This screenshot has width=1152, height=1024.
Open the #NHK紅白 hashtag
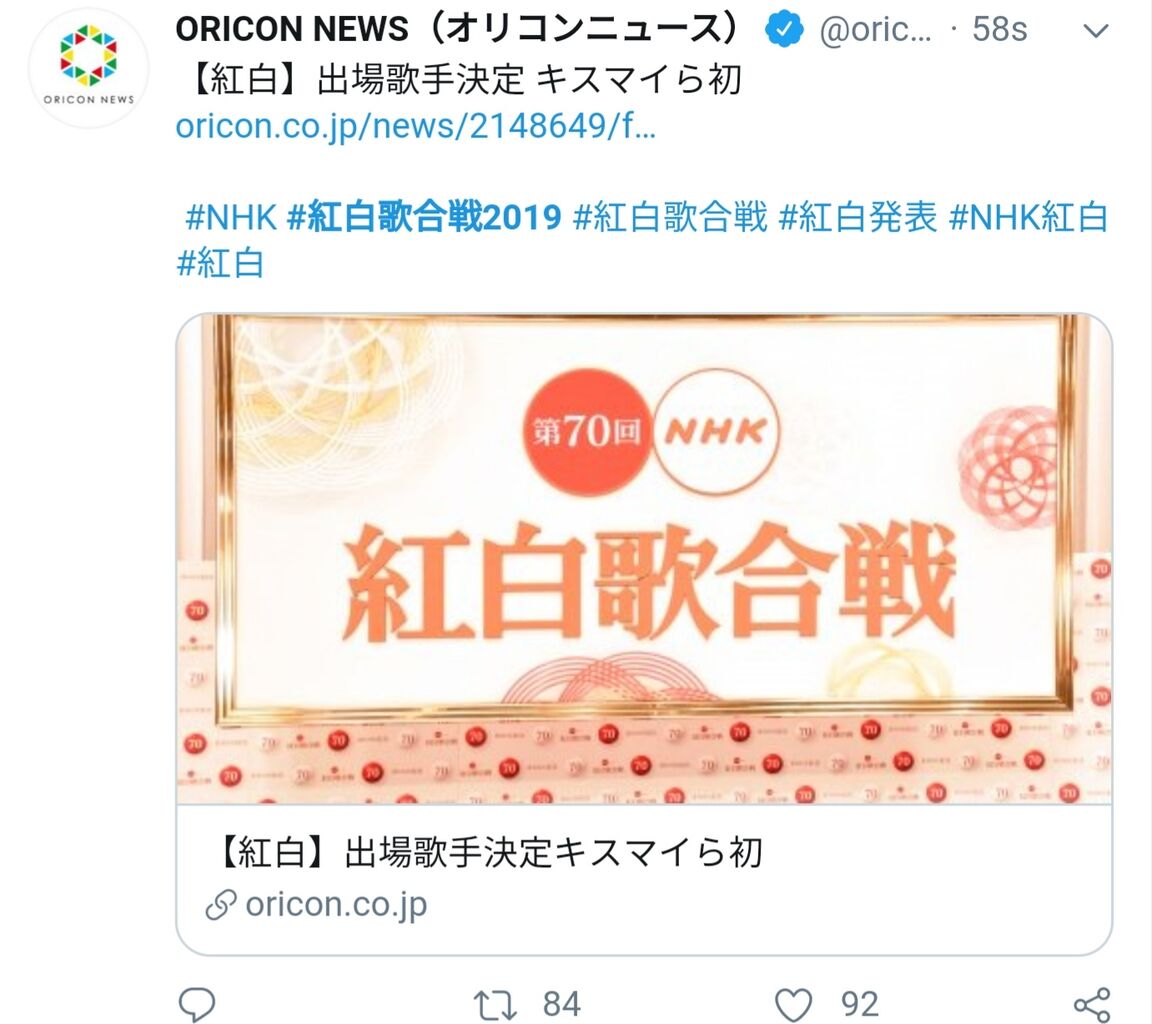tap(1029, 217)
